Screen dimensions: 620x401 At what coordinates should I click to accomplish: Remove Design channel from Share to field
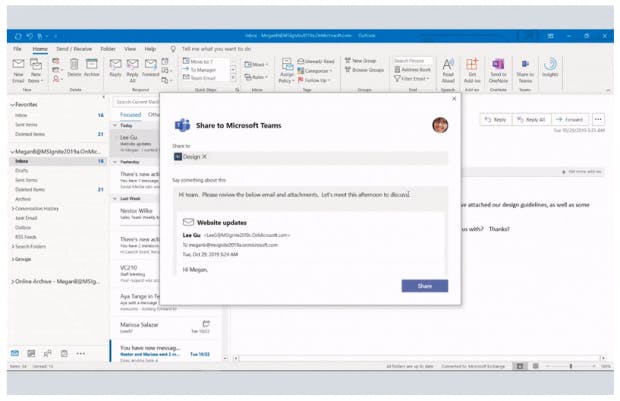click(204, 157)
